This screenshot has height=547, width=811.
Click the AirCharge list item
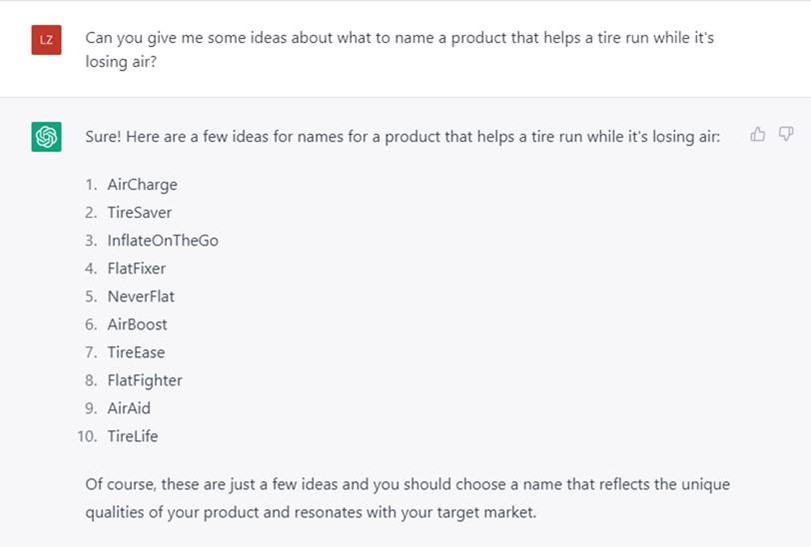pos(142,185)
